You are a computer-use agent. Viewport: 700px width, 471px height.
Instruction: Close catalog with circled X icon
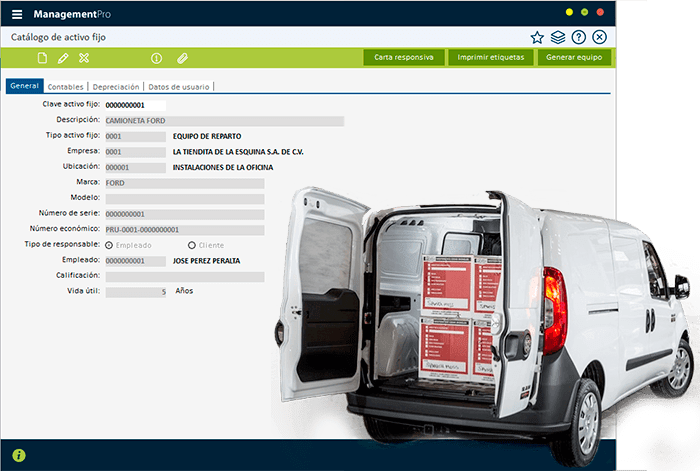point(600,37)
